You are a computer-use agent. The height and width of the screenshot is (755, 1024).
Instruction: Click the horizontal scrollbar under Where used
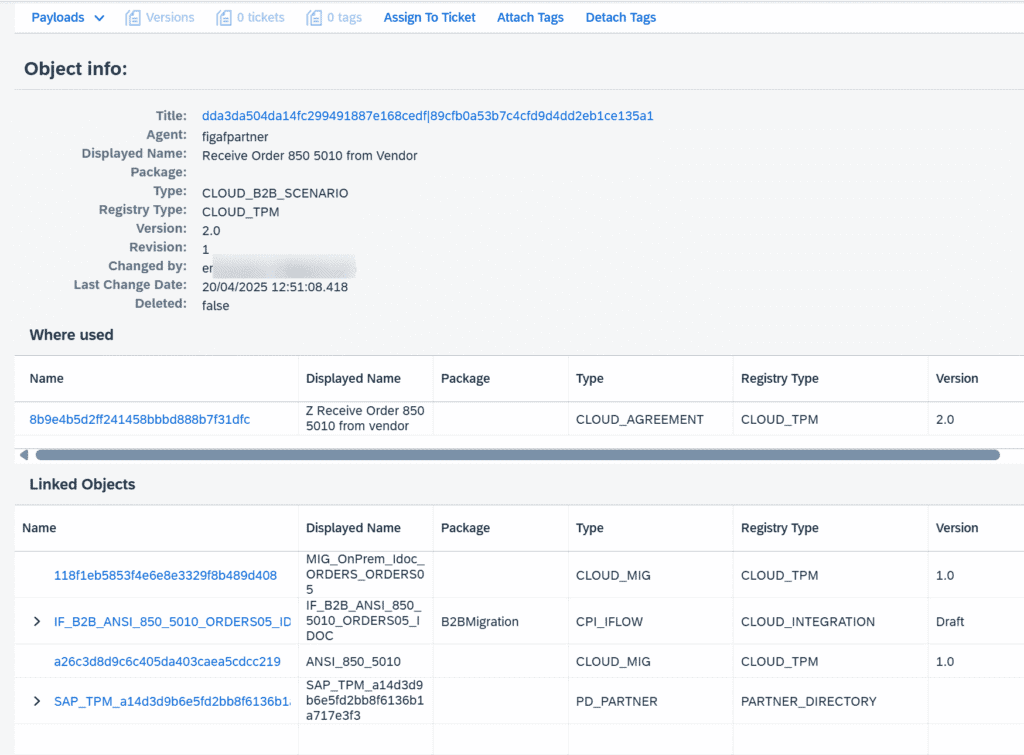click(x=517, y=455)
